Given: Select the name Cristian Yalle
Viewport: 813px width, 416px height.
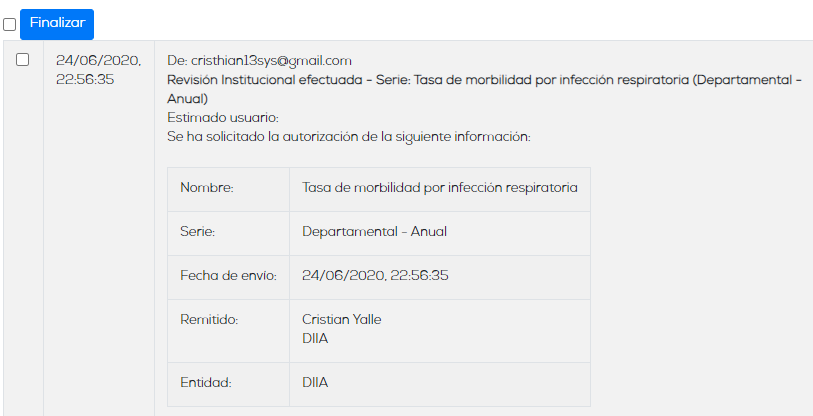Looking at the screenshot, I should coord(342,320).
